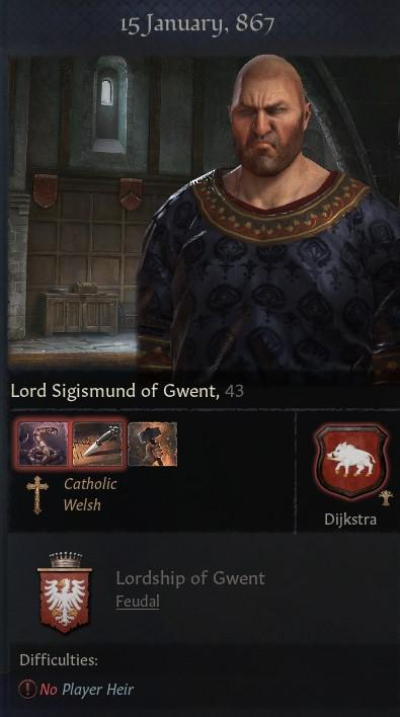The height and width of the screenshot is (717, 400).
Task: Open the Feudal government link
Action: (x=138, y=601)
